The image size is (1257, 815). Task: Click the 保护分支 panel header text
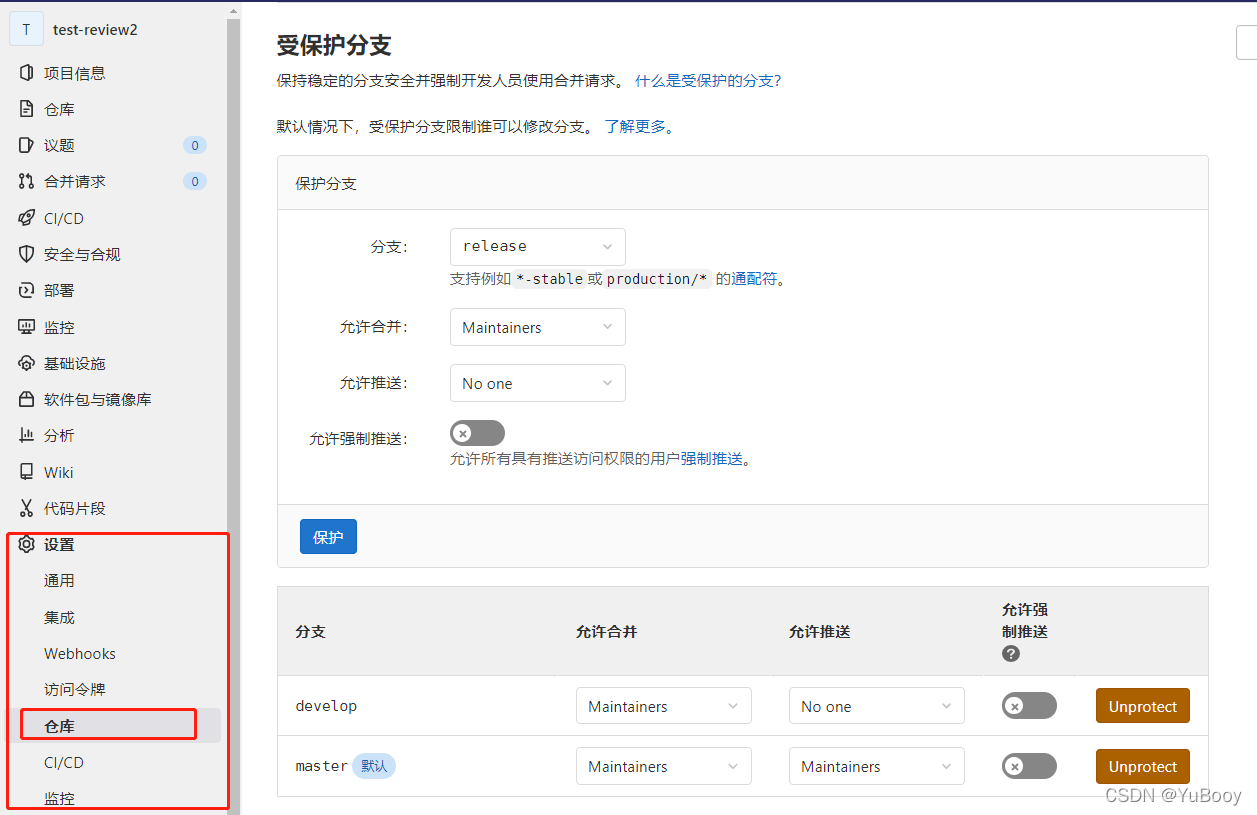pos(326,184)
